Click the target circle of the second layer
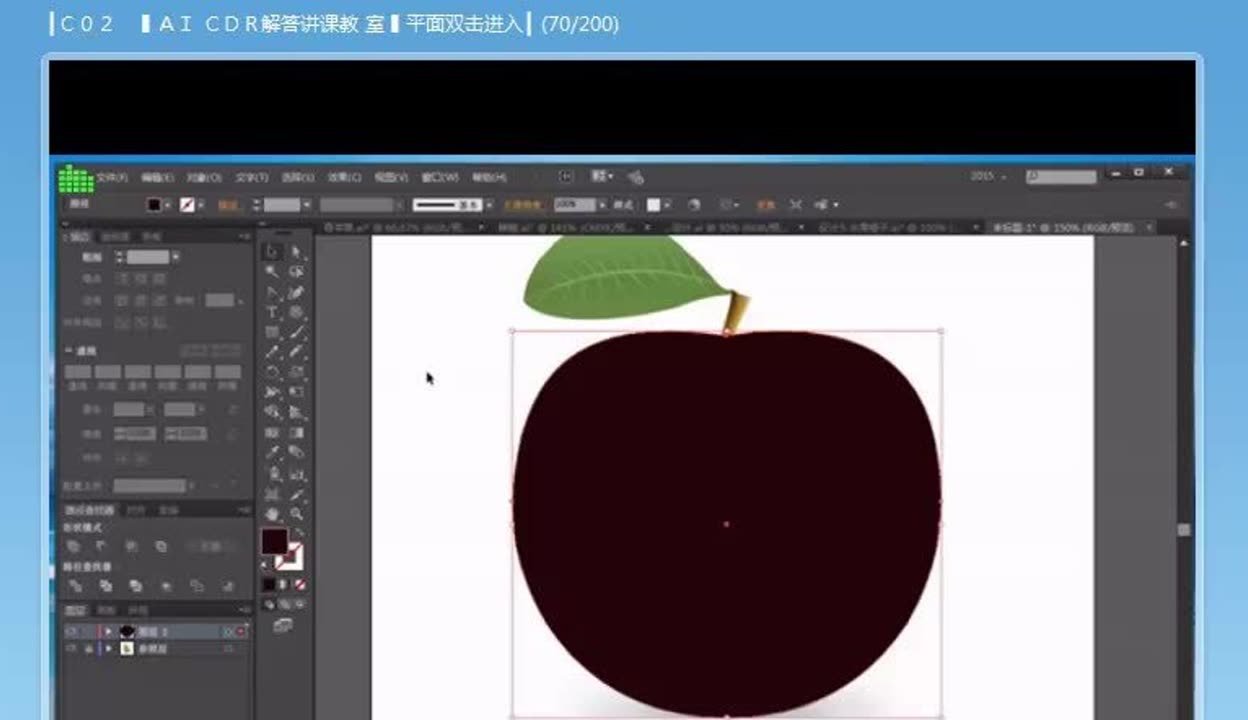Screen dimensions: 1248x720 [228, 649]
